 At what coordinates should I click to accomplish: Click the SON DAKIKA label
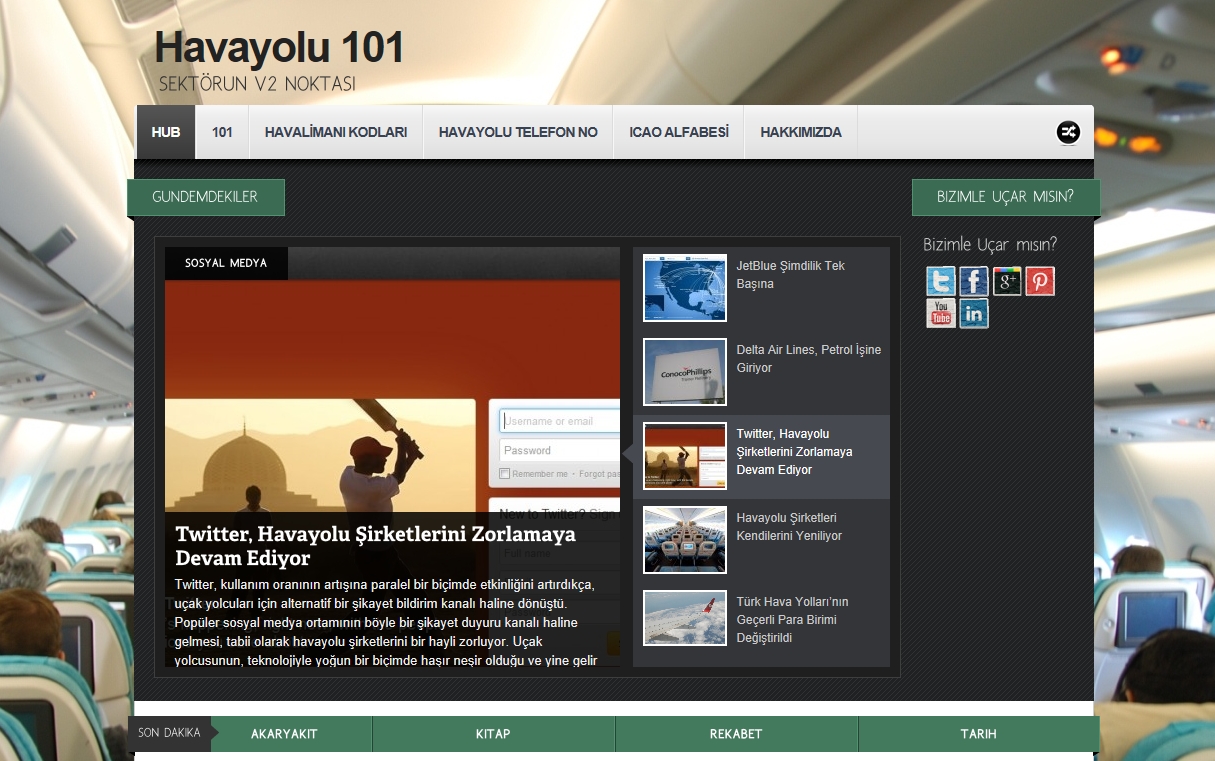[x=169, y=733]
